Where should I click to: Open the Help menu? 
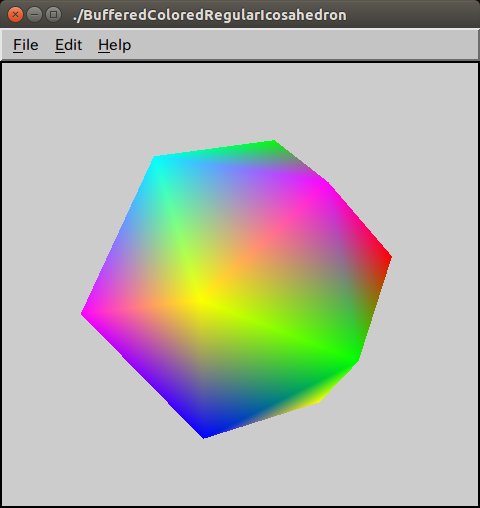(114, 45)
